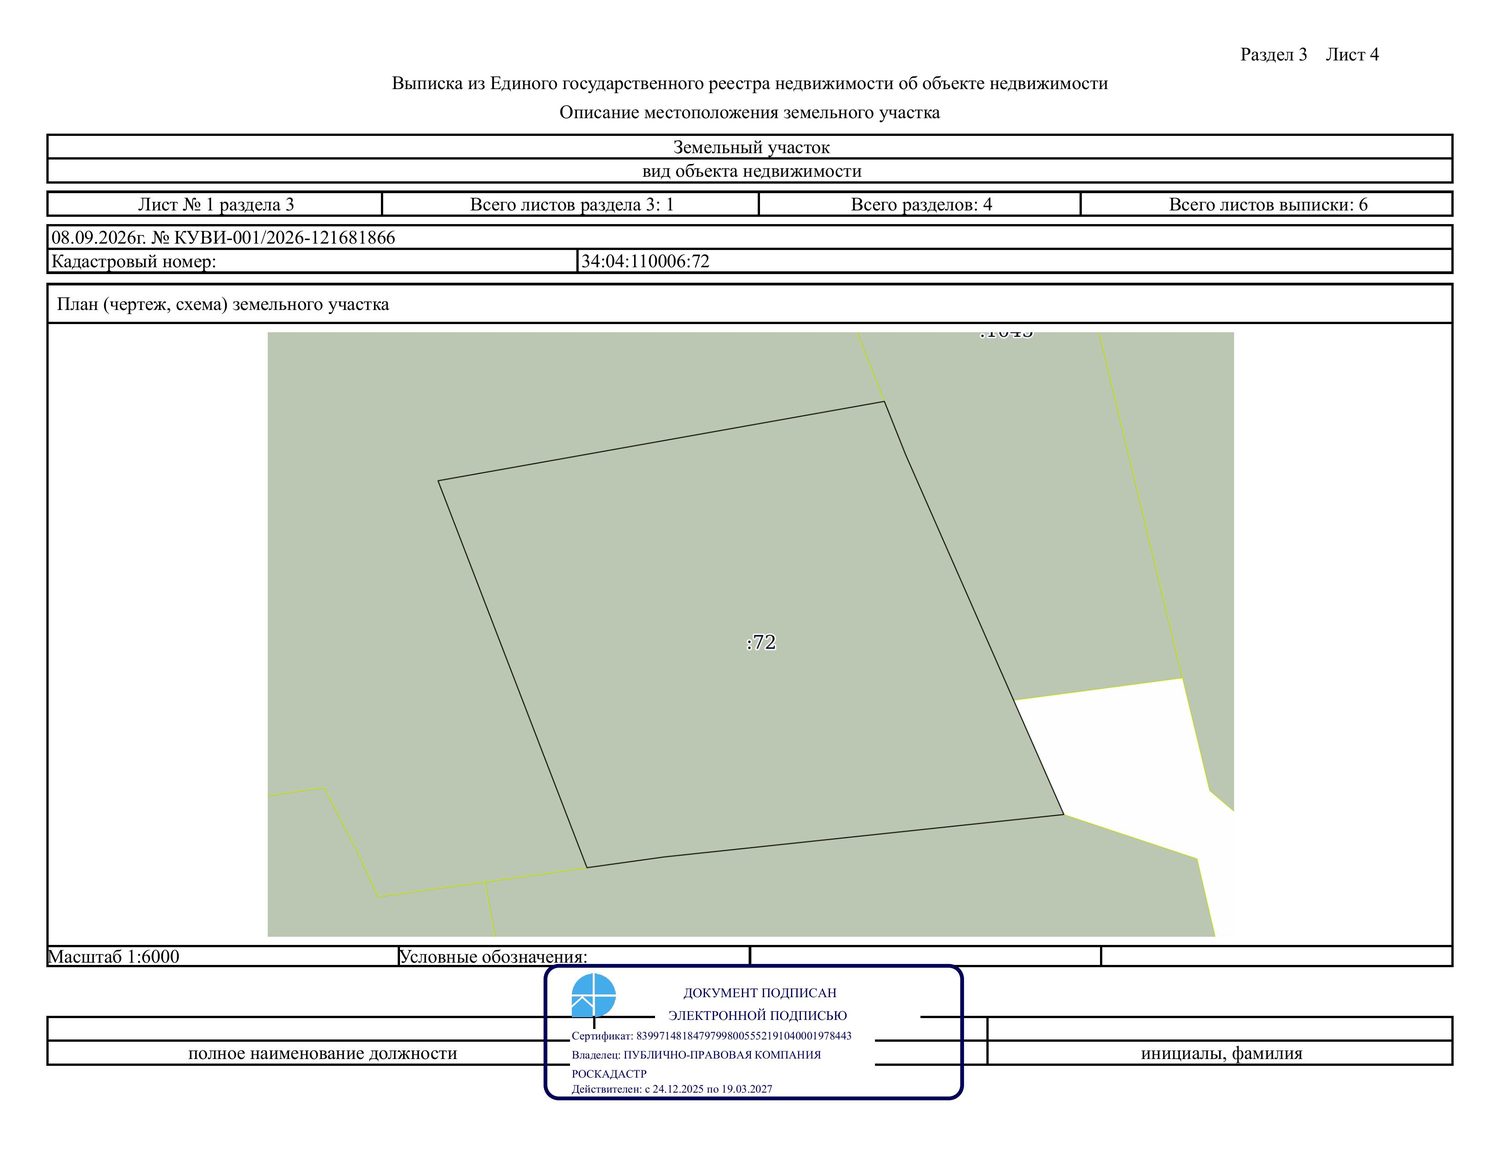1500x1159 pixels.
Task: Click the 'Масштаб 1:6000' scale cell
Action: click(222, 956)
